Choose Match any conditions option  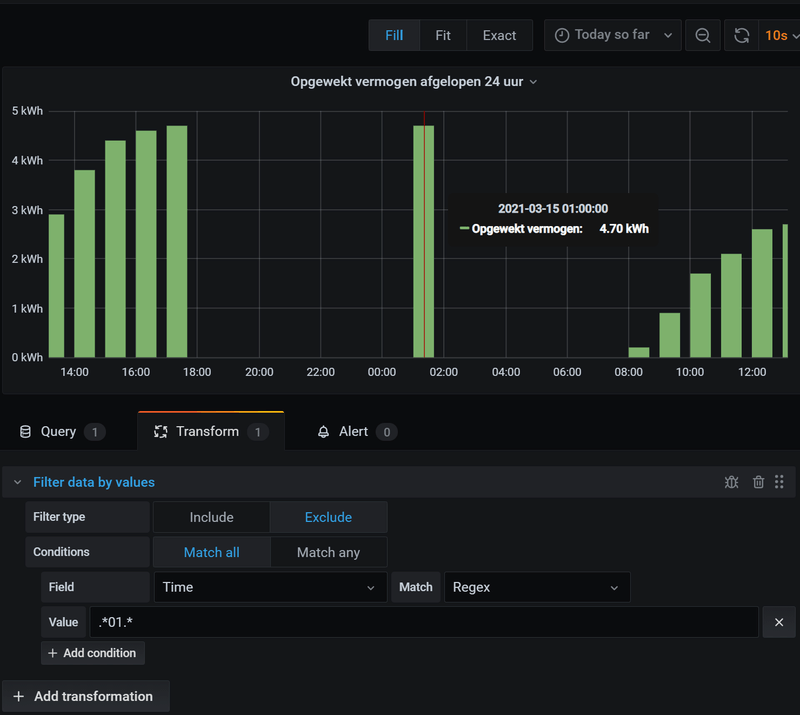(x=328, y=552)
